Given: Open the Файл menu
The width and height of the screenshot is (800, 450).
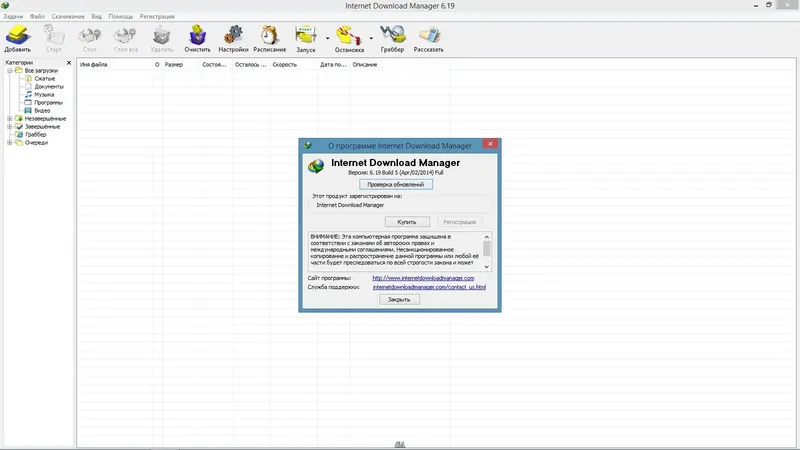Looking at the screenshot, I should point(37,16).
